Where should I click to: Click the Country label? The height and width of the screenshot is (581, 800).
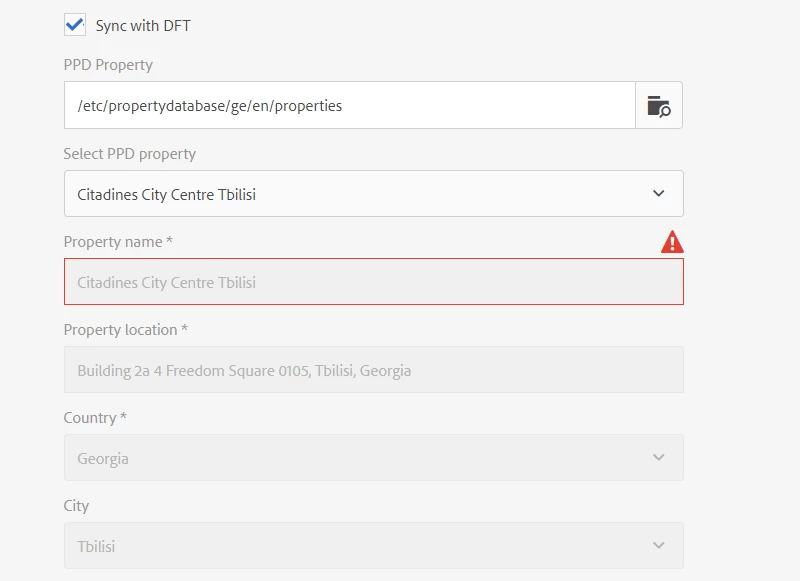point(95,418)
